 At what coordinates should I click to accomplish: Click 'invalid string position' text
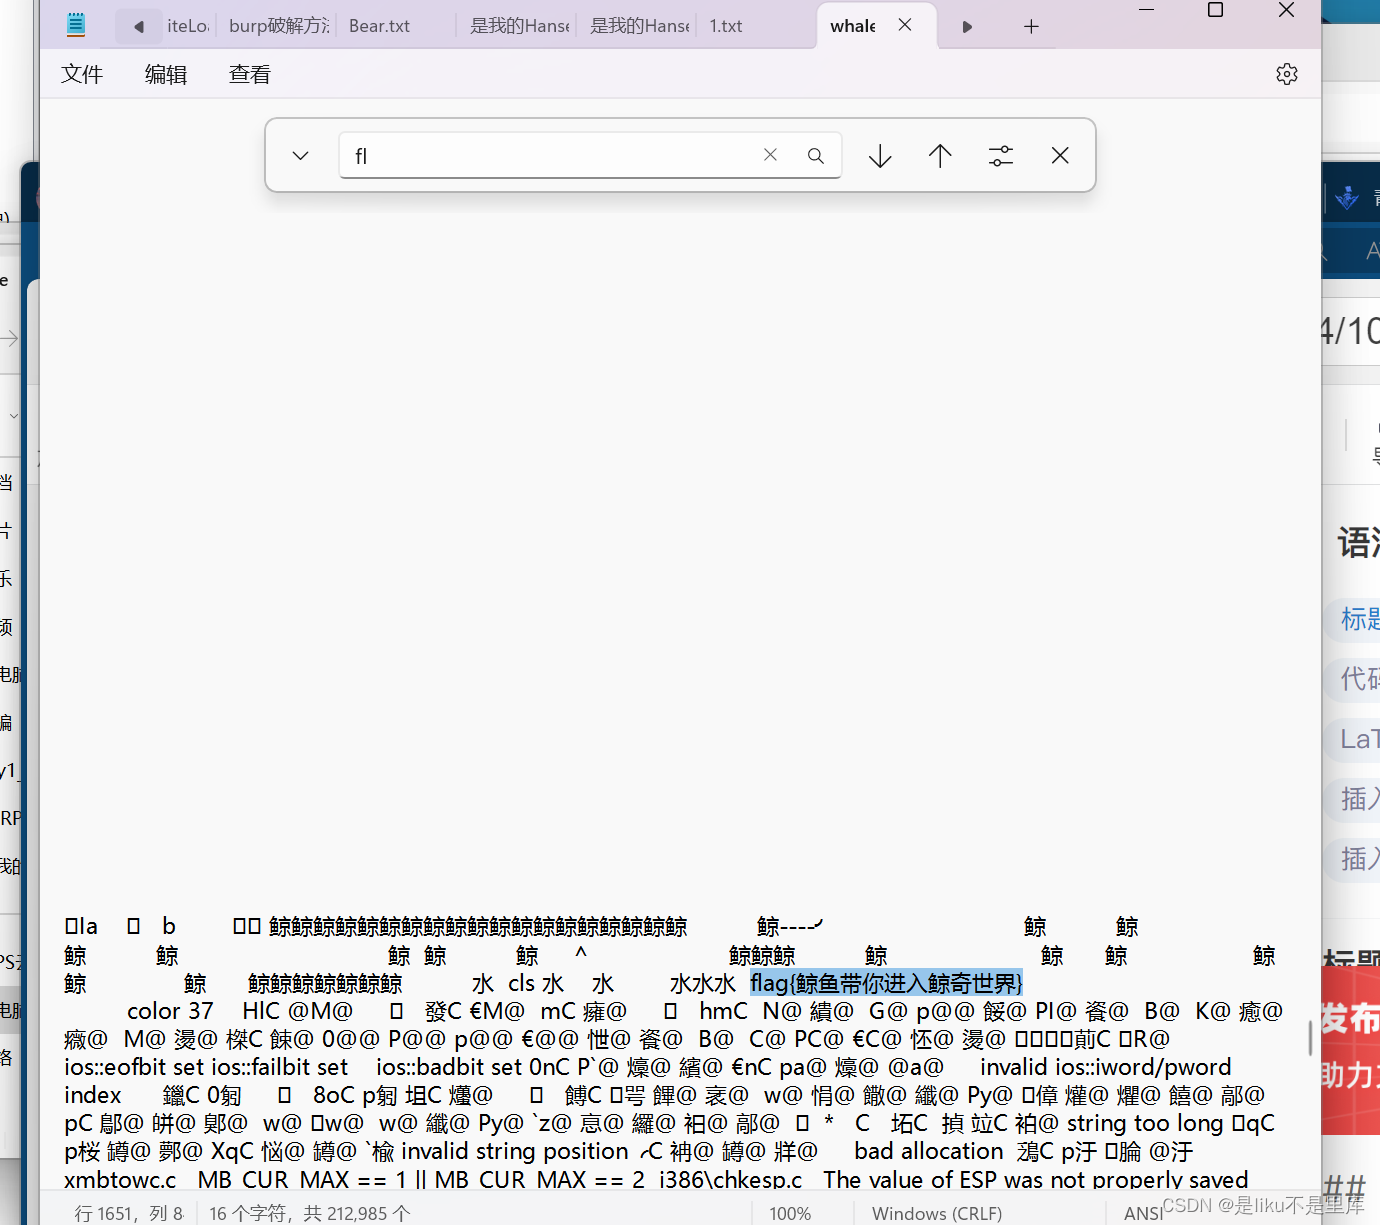point(515,1151)
